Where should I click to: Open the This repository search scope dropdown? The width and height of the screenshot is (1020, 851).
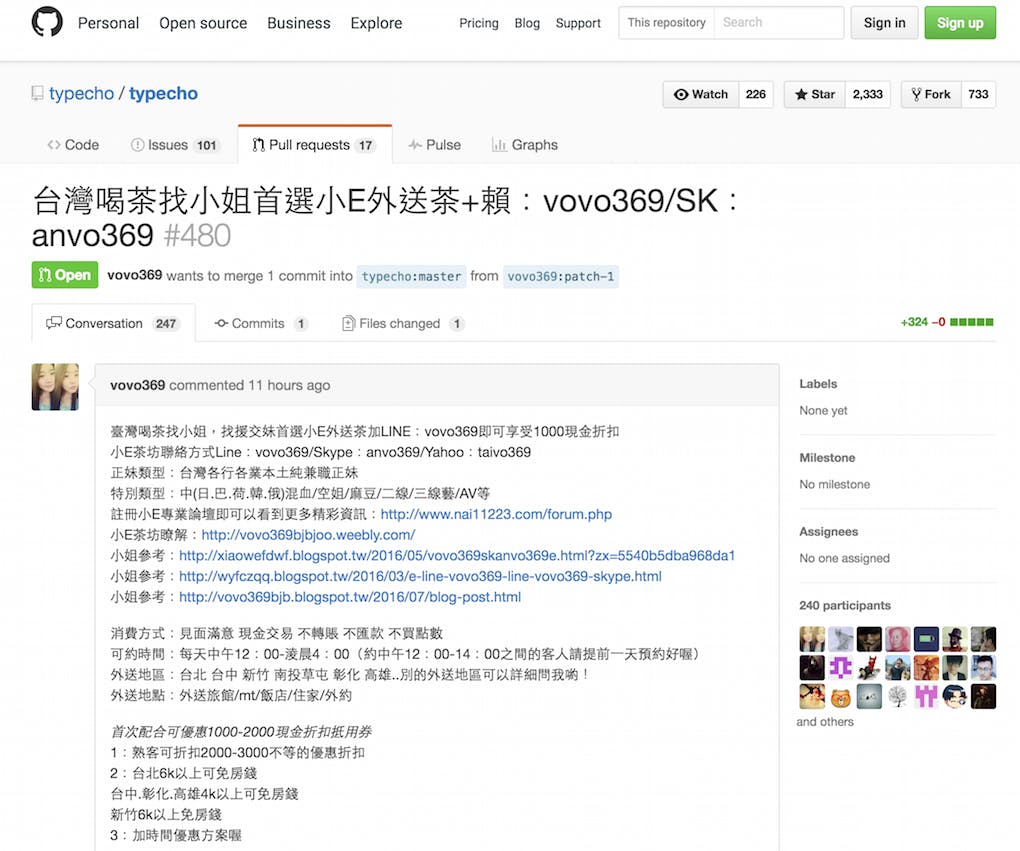[x=665, y=22]
